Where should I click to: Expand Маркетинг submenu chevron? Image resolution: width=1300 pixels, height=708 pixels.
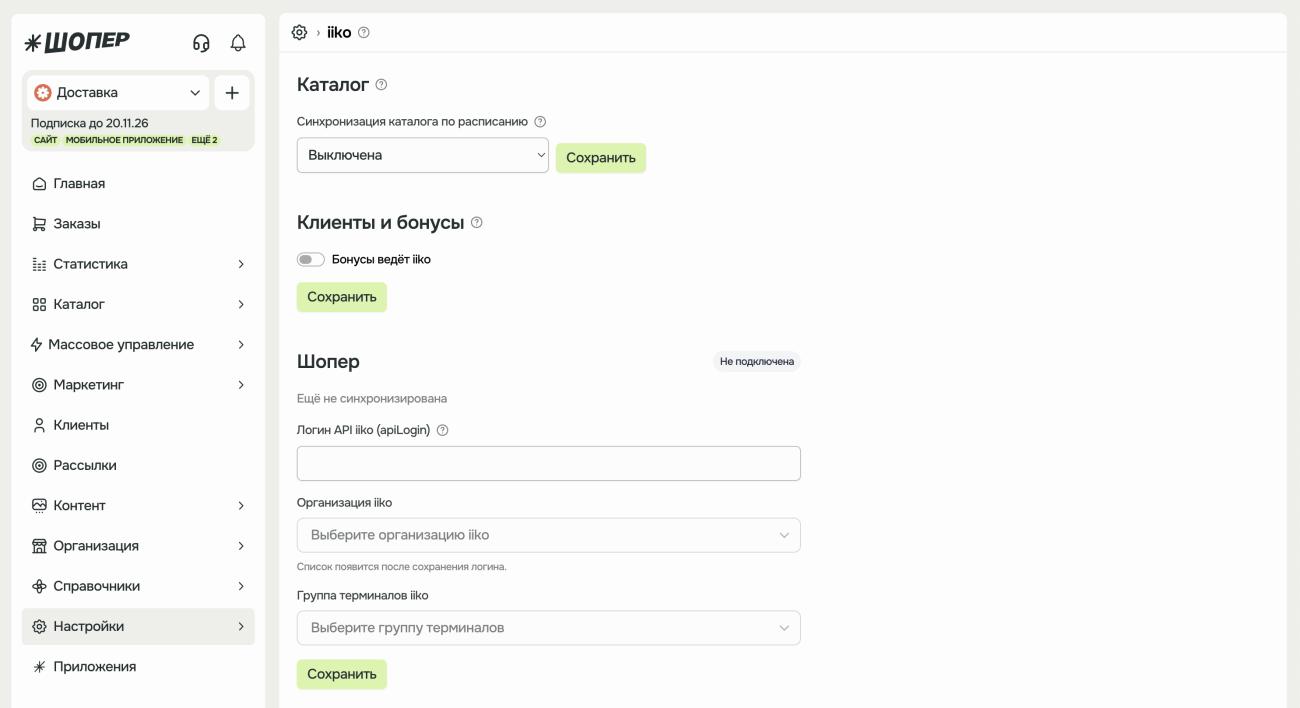241,385
